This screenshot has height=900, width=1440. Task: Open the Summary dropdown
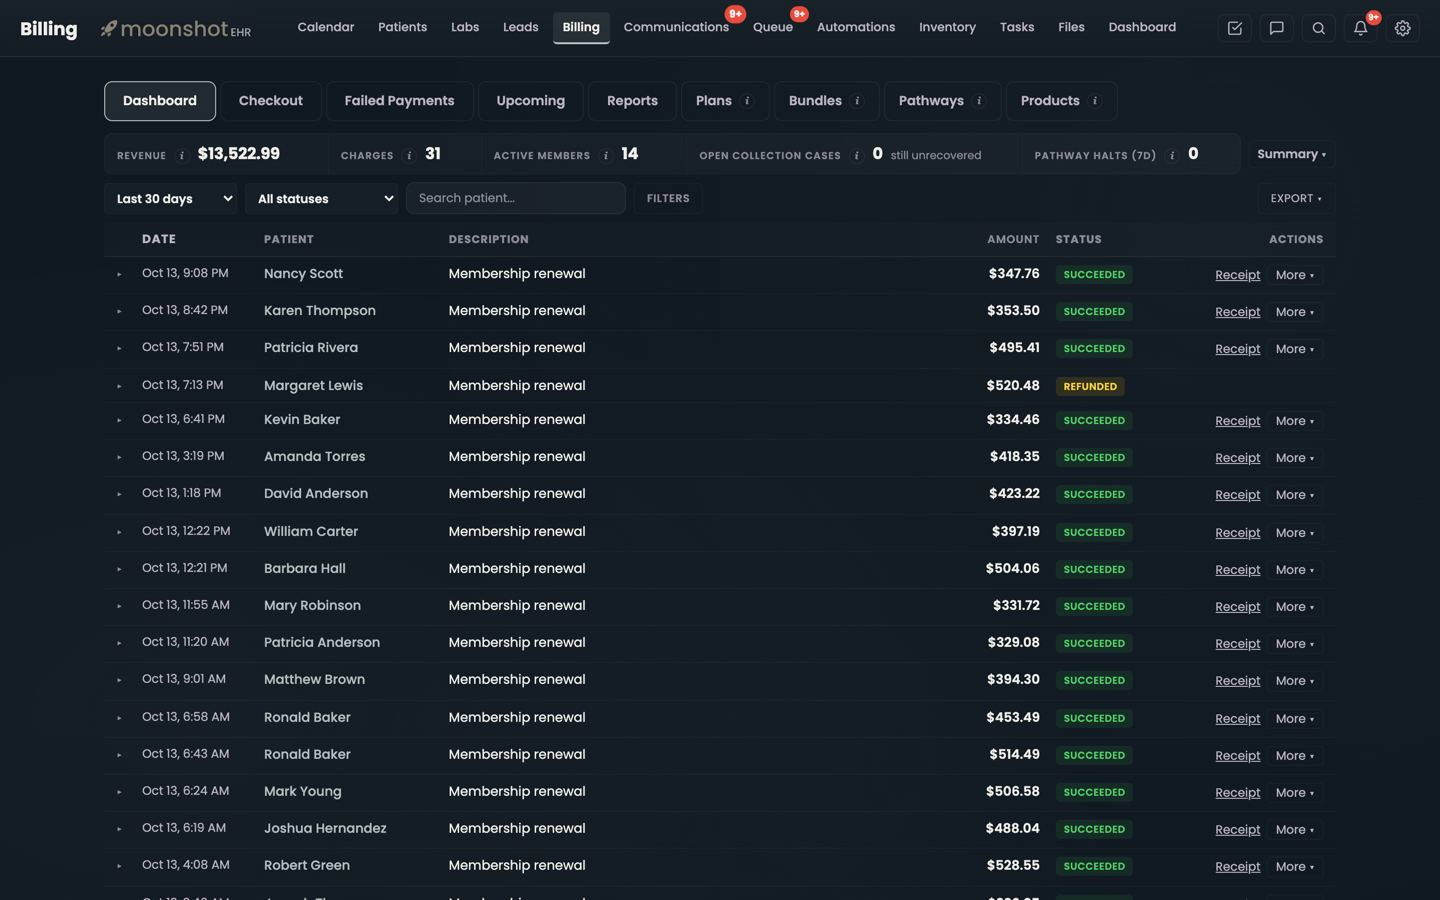(1292, 154)
